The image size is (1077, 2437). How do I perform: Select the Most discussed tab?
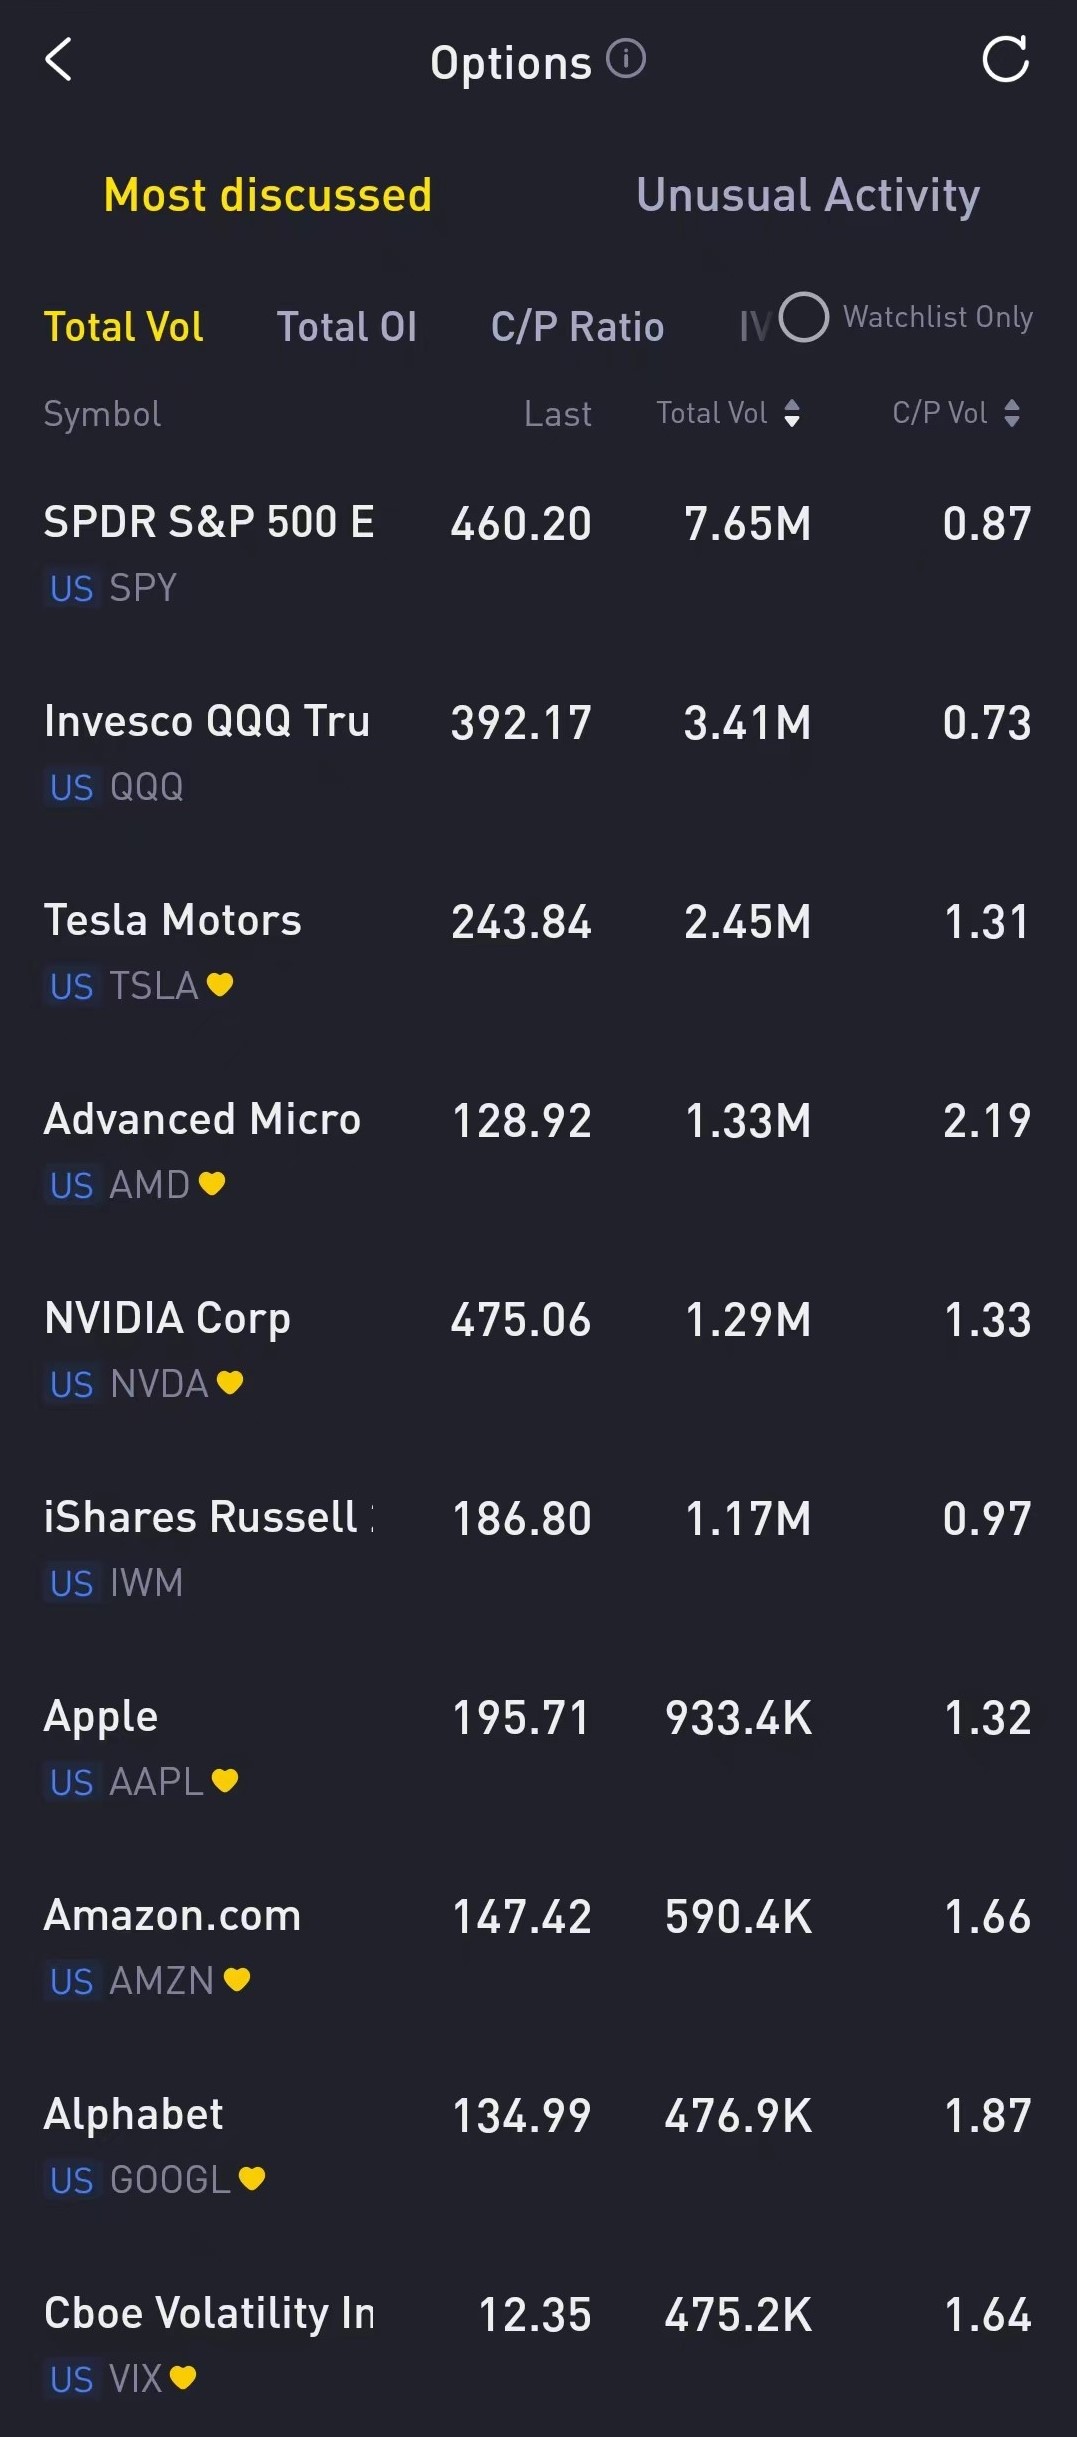click(x=268, y=195)
